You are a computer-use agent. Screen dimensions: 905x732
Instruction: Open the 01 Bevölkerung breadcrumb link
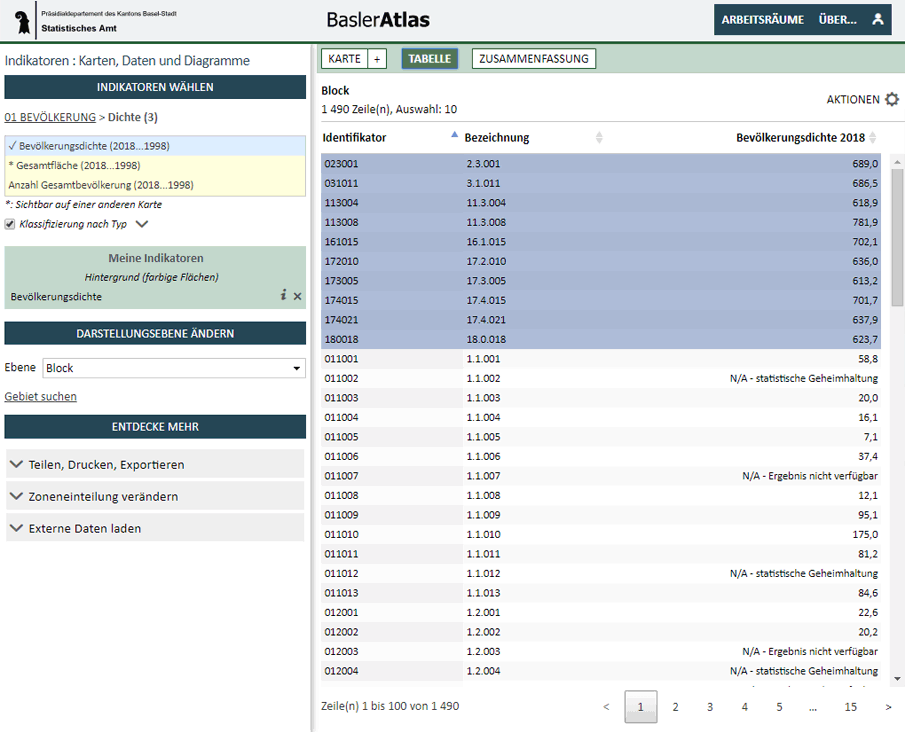pos(50,117)
